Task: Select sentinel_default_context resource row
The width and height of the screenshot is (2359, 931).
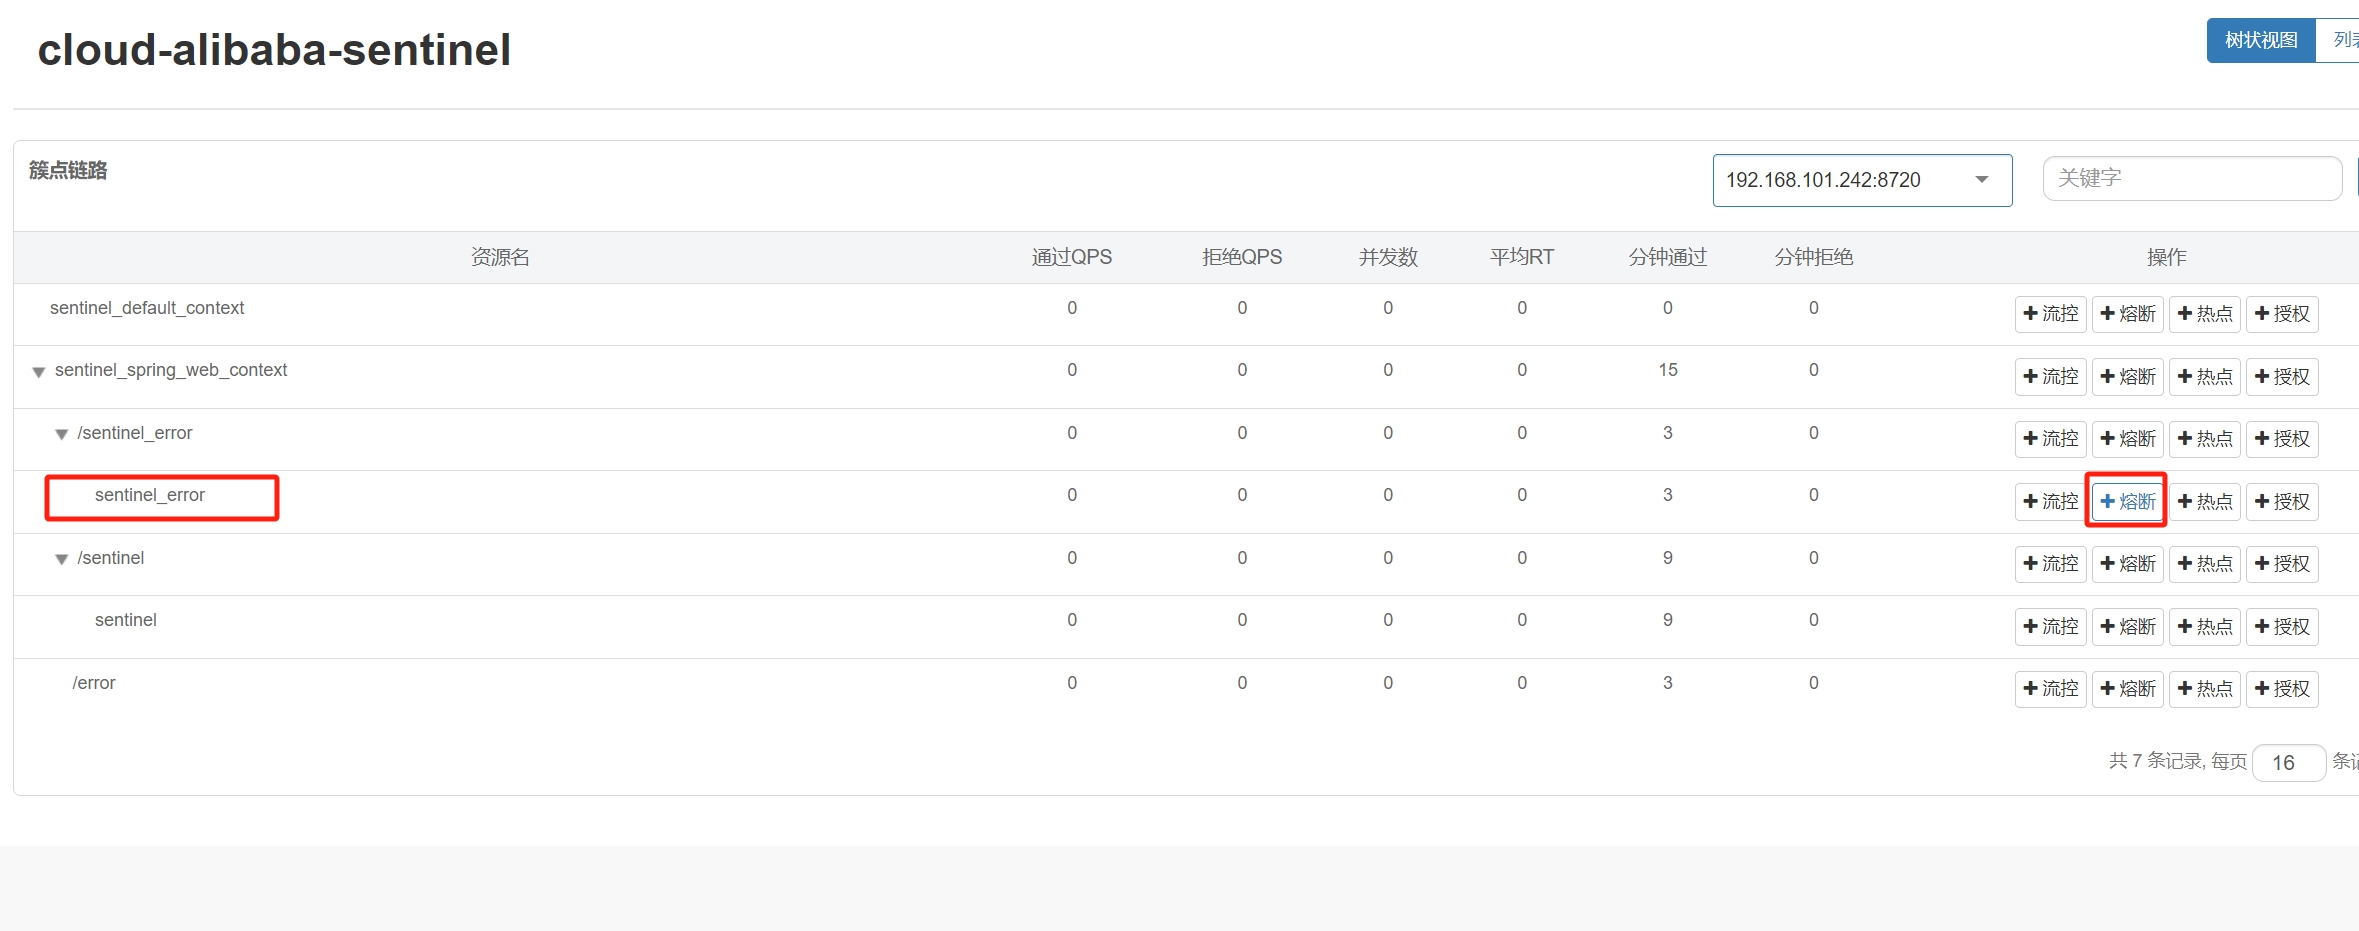Action: pos(147,308)
